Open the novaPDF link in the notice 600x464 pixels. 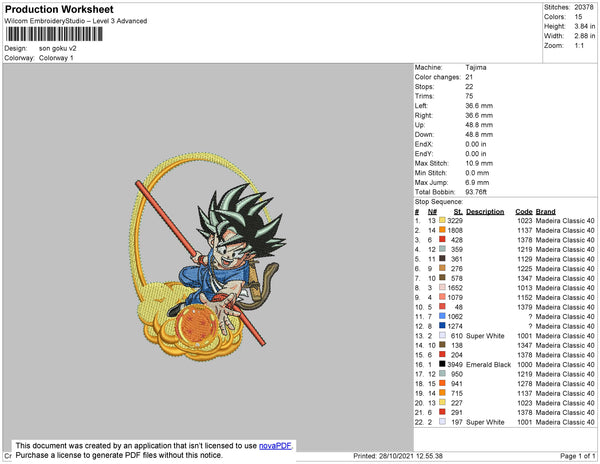[275, 446]
